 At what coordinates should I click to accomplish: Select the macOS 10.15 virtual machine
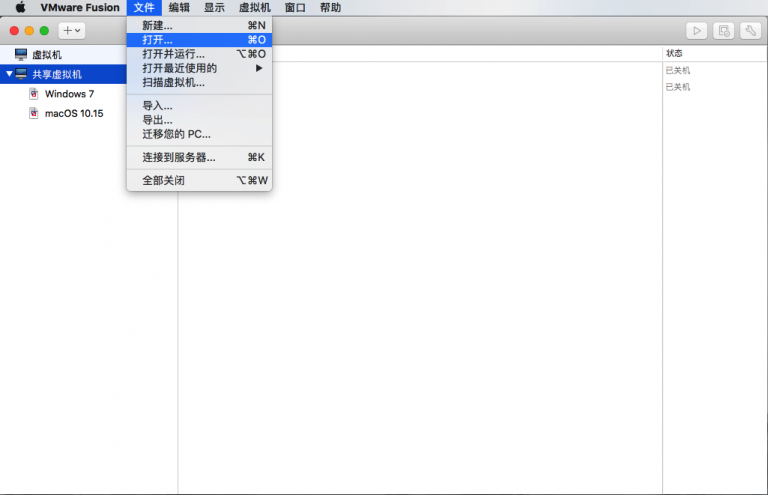(74, 113)
